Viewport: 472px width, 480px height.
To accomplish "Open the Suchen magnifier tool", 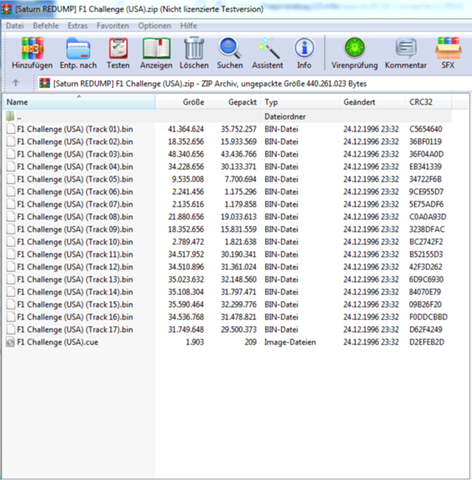I will (230, 48).
